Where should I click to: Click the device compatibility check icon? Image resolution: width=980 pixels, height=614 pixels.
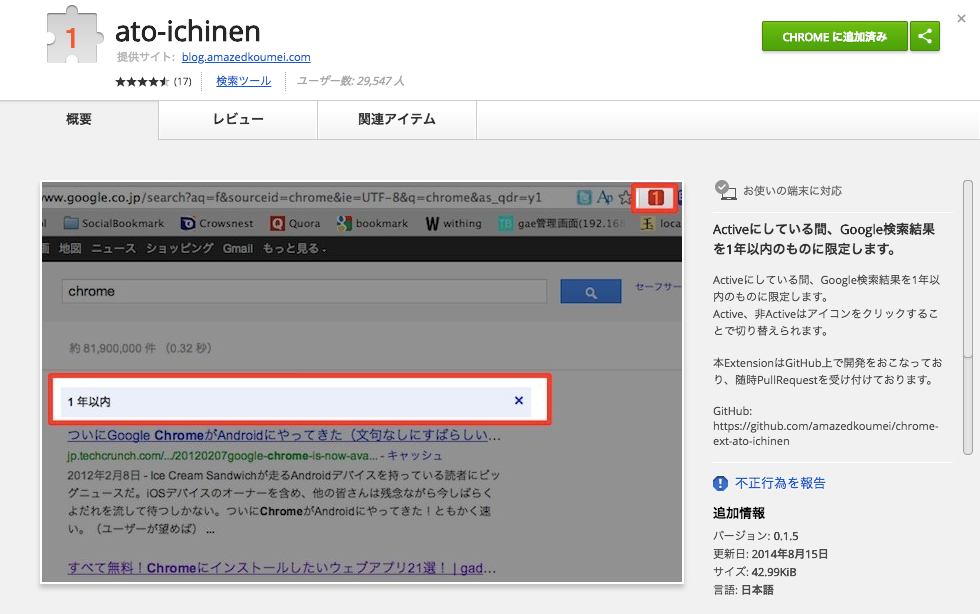tap(725, 190)
